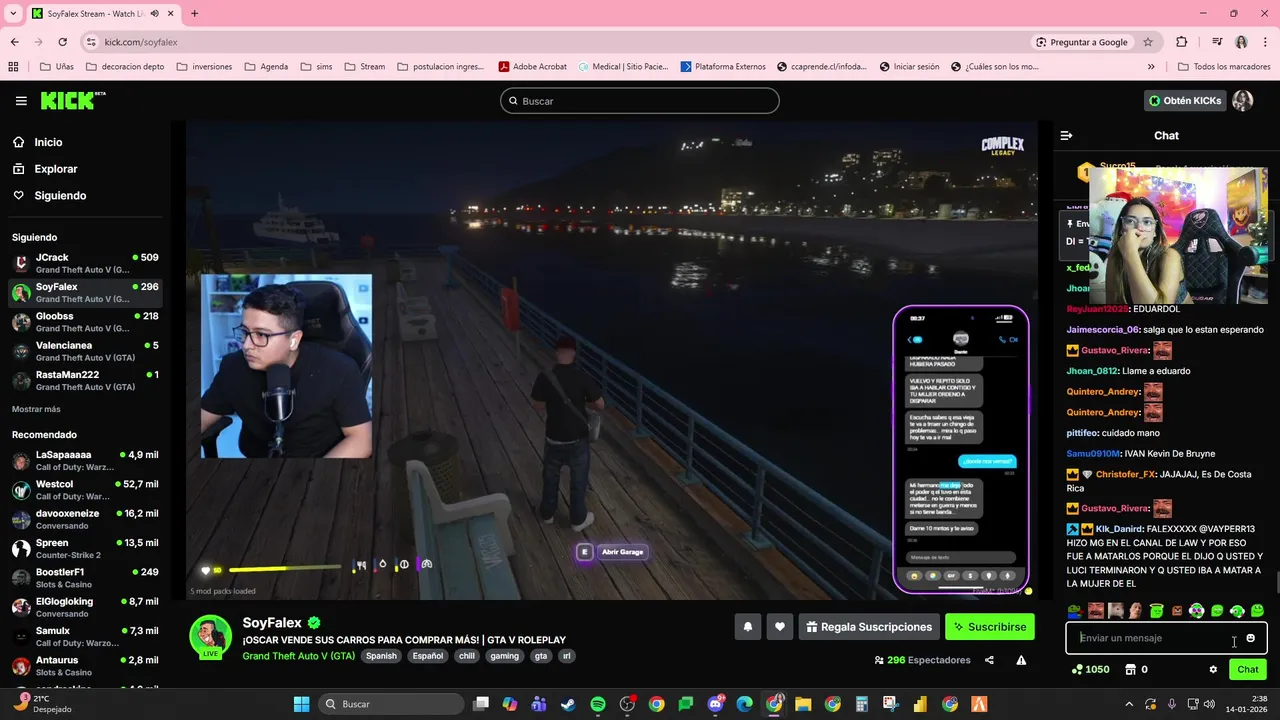Open LaSapaaaaa recommended channel
Image resolution: width=1280 pixels, height=720 pixels.
click(85, 460)
